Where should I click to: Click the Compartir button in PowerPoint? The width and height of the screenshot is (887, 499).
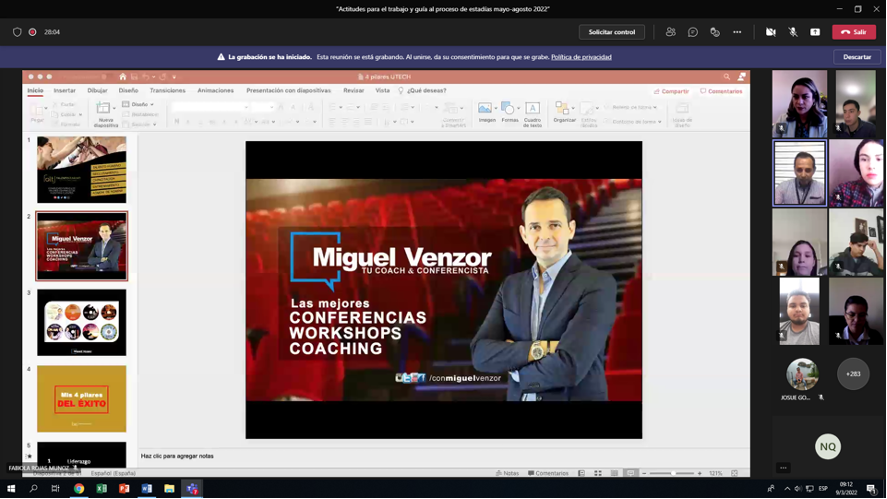671,91
